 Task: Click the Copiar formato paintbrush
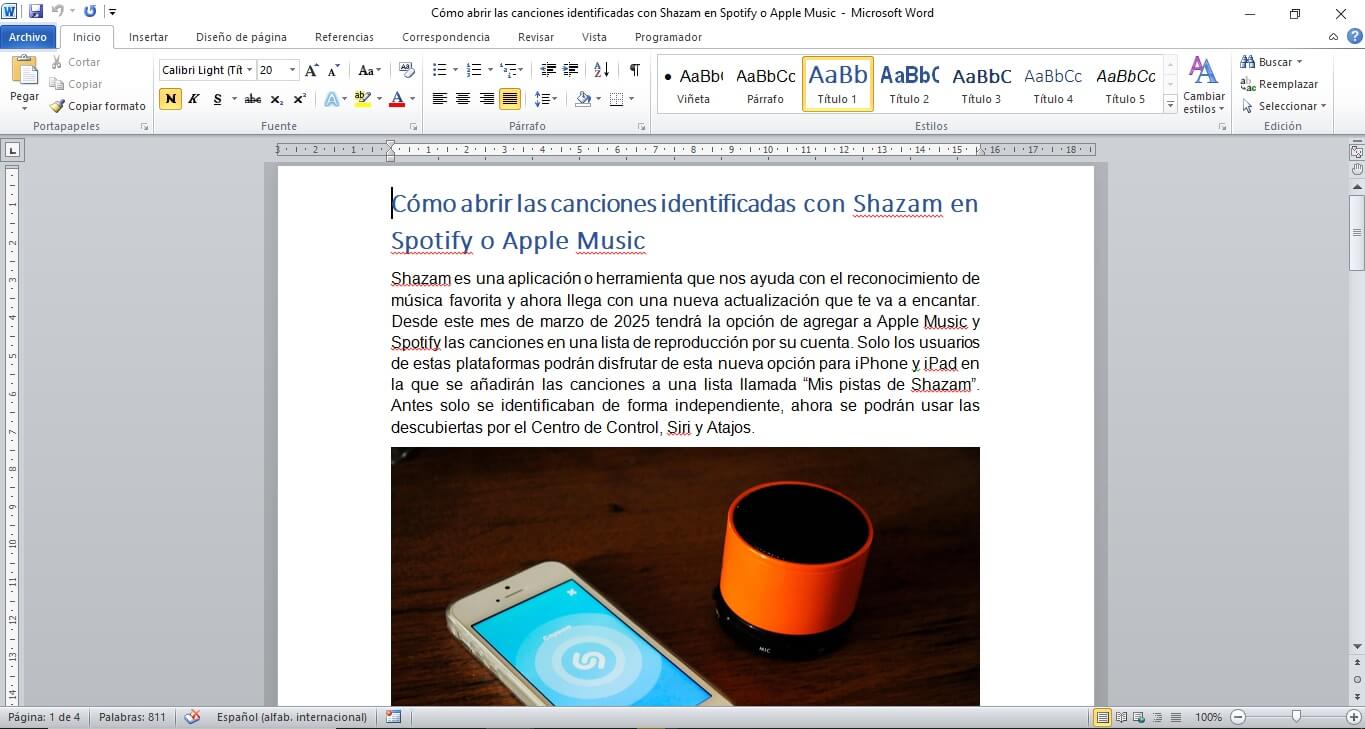[98, 106]
